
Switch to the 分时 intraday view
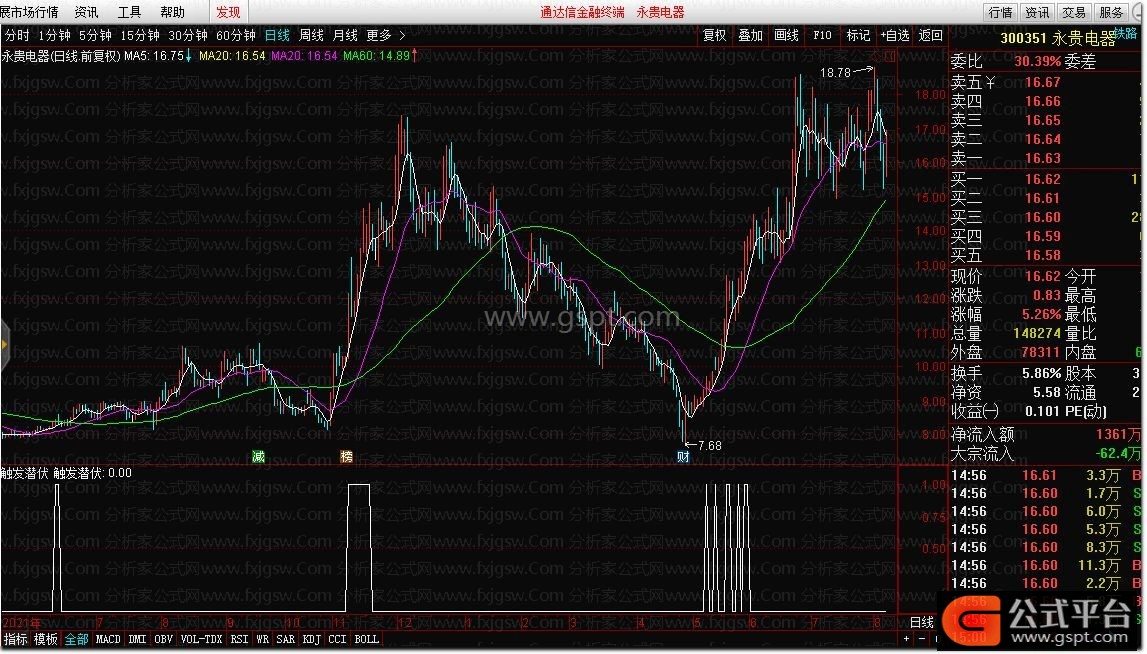pyautogui.click(x=18, y=35)
